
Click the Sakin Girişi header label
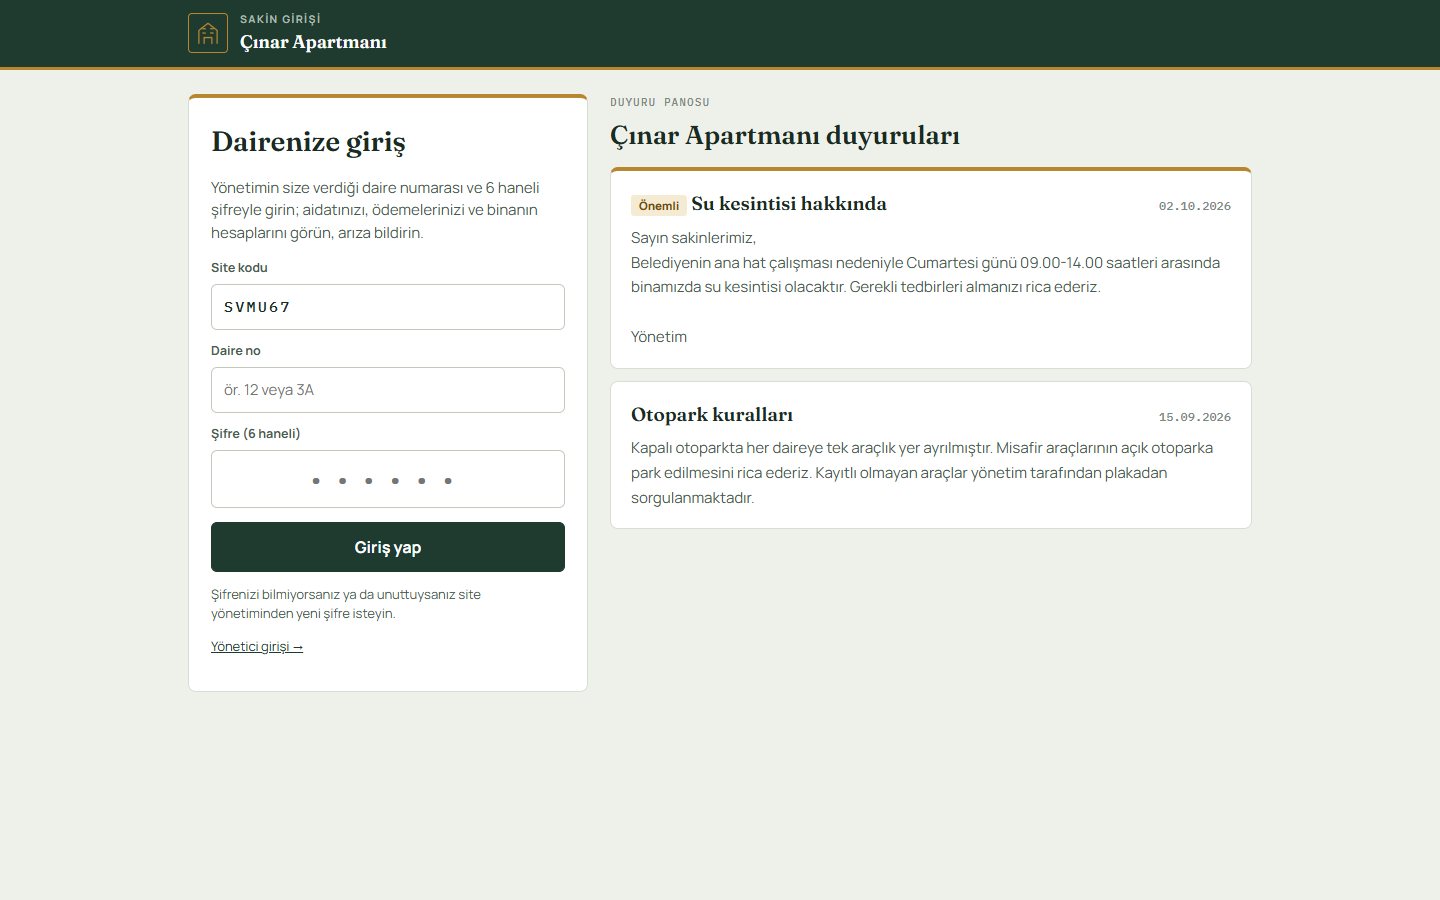[x=280, y=19]
